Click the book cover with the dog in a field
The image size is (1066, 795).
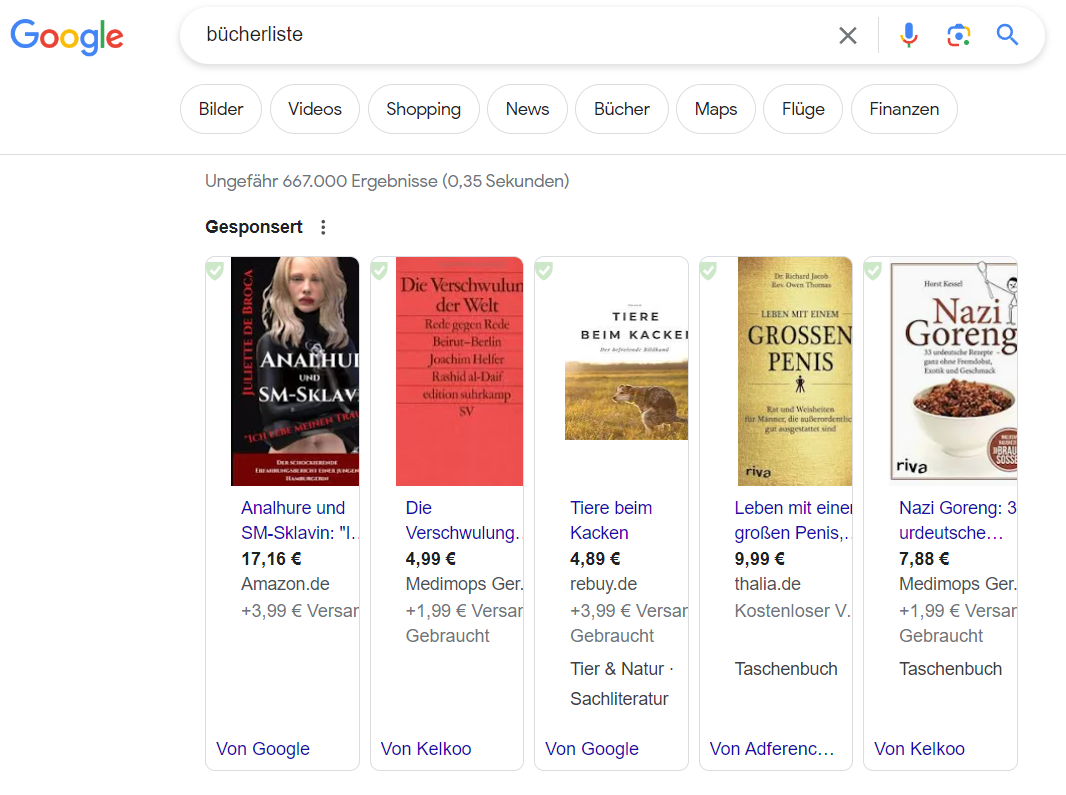[x=626, y=371]
